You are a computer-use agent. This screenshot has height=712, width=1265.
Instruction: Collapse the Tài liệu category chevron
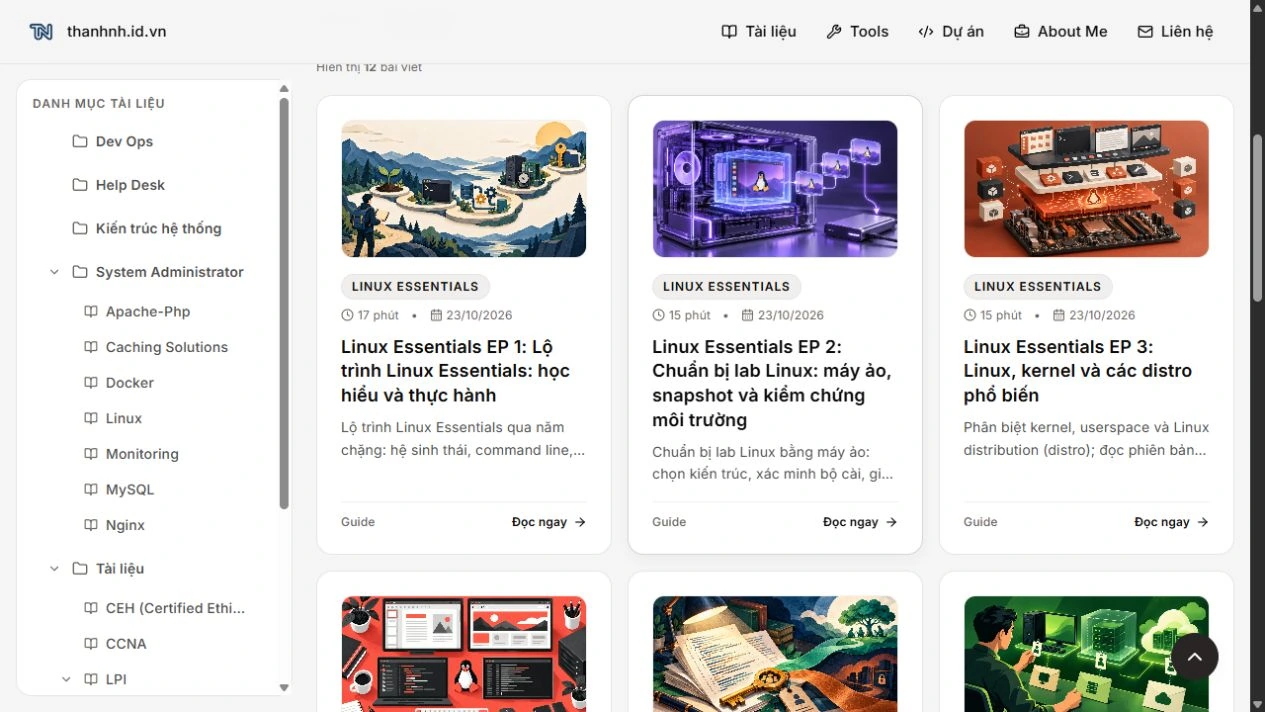55,569
